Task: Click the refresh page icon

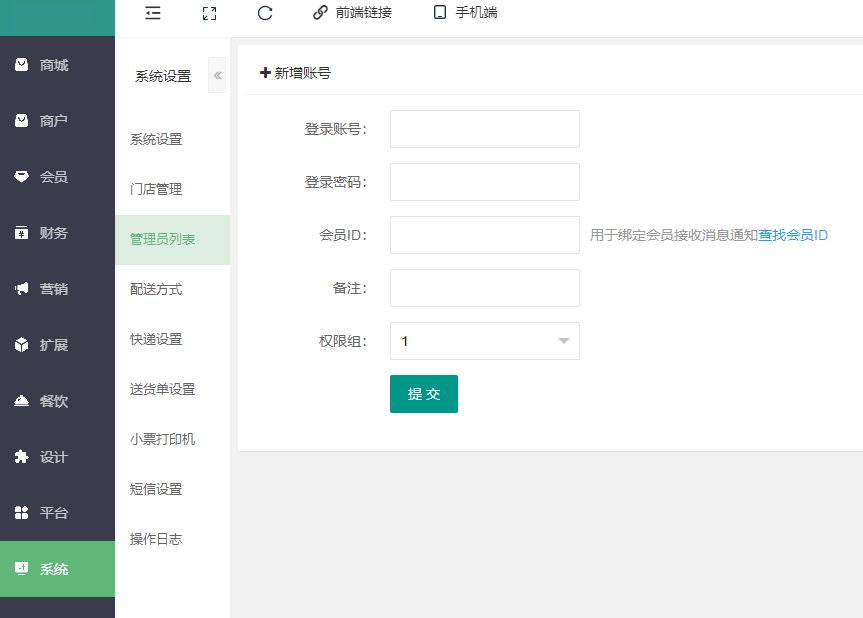Action: click(265, 13)
